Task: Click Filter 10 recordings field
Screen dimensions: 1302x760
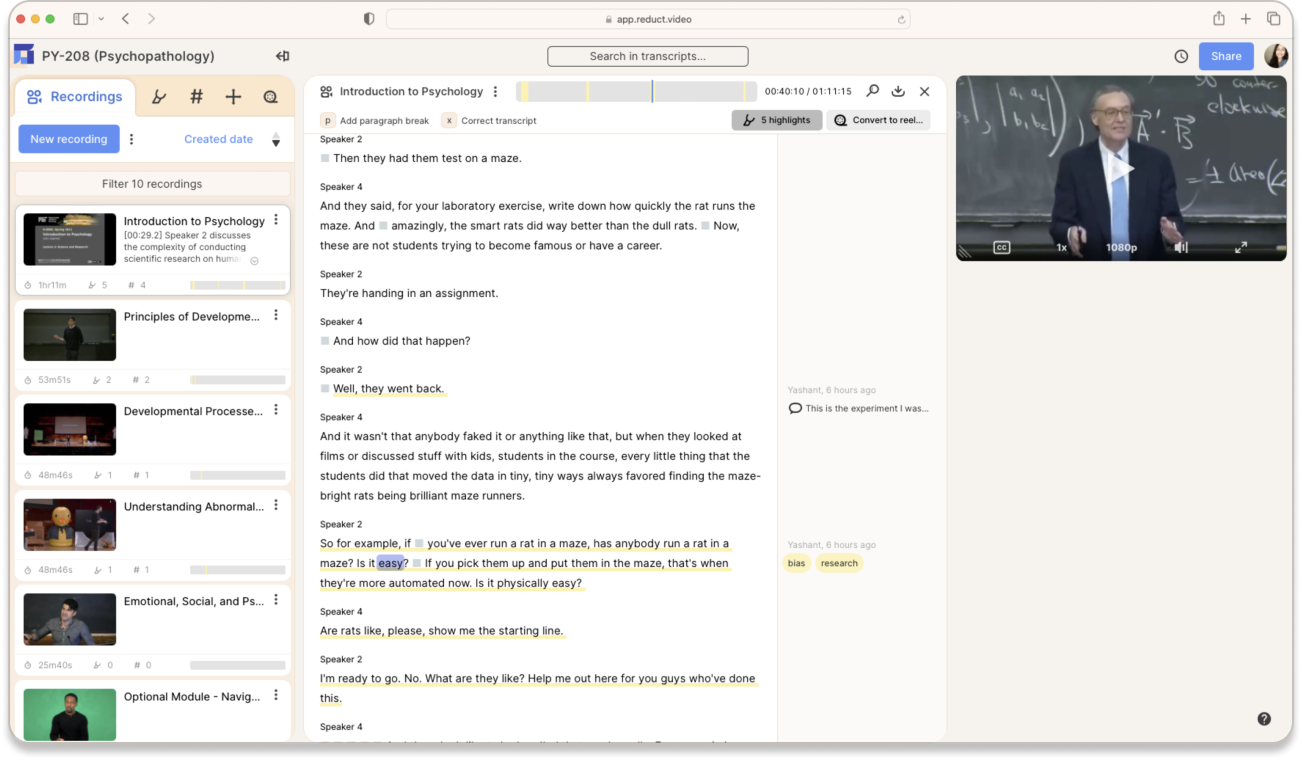Action: point(152,184)
